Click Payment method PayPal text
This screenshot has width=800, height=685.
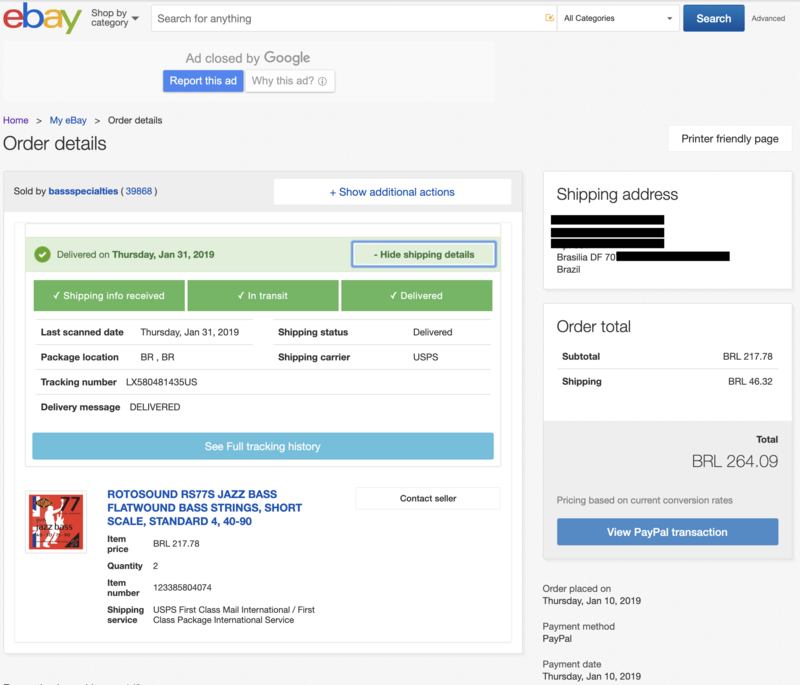pos(557,639)
